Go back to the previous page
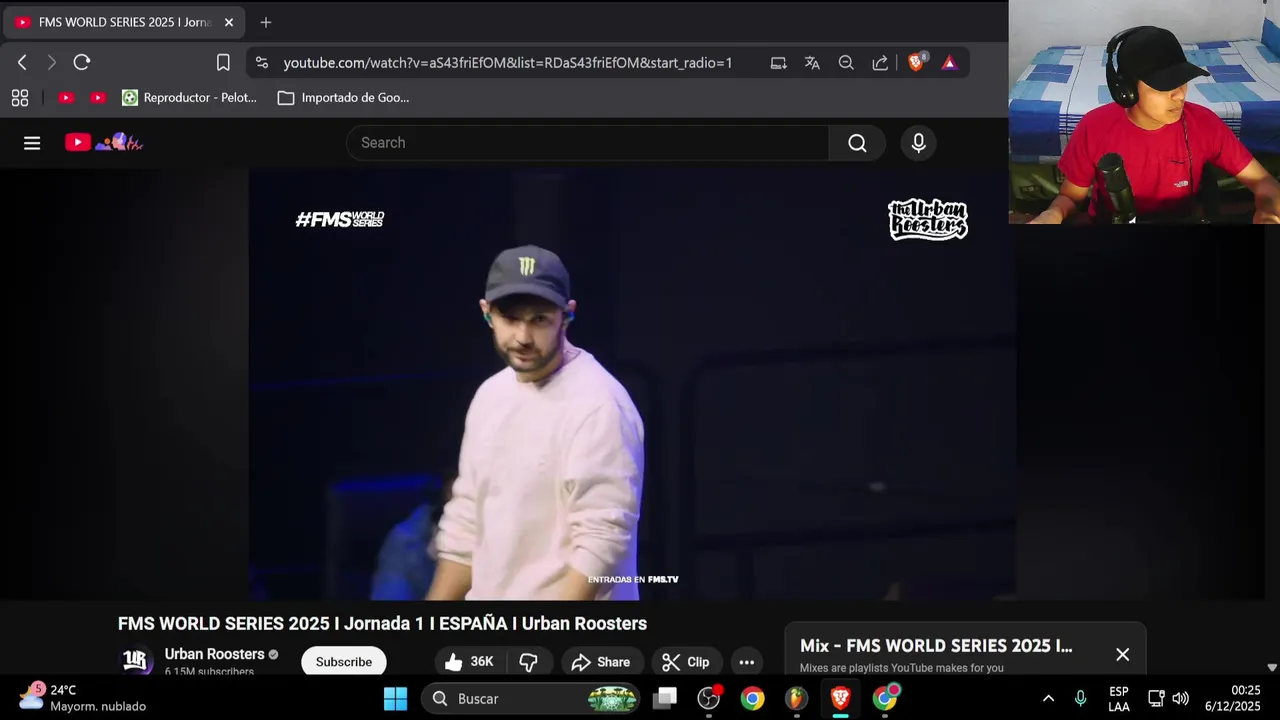The image size is (1280, 720). [22, 62]
